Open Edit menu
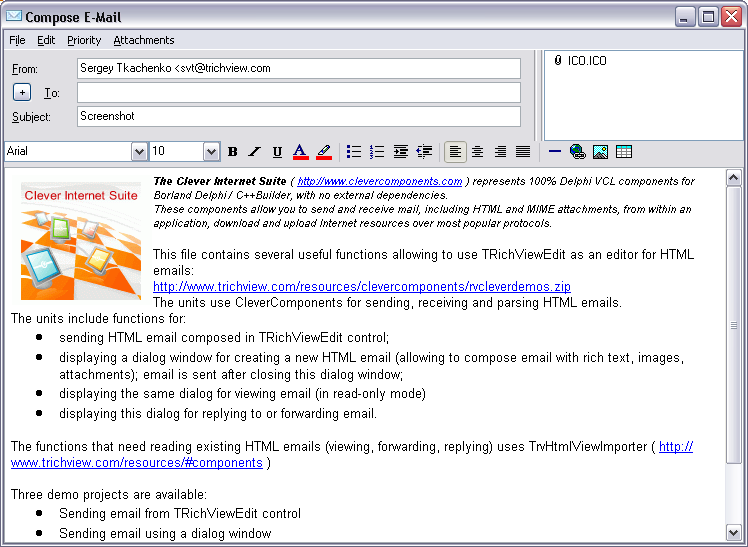748x547 pixels. (x=46, y=40)
